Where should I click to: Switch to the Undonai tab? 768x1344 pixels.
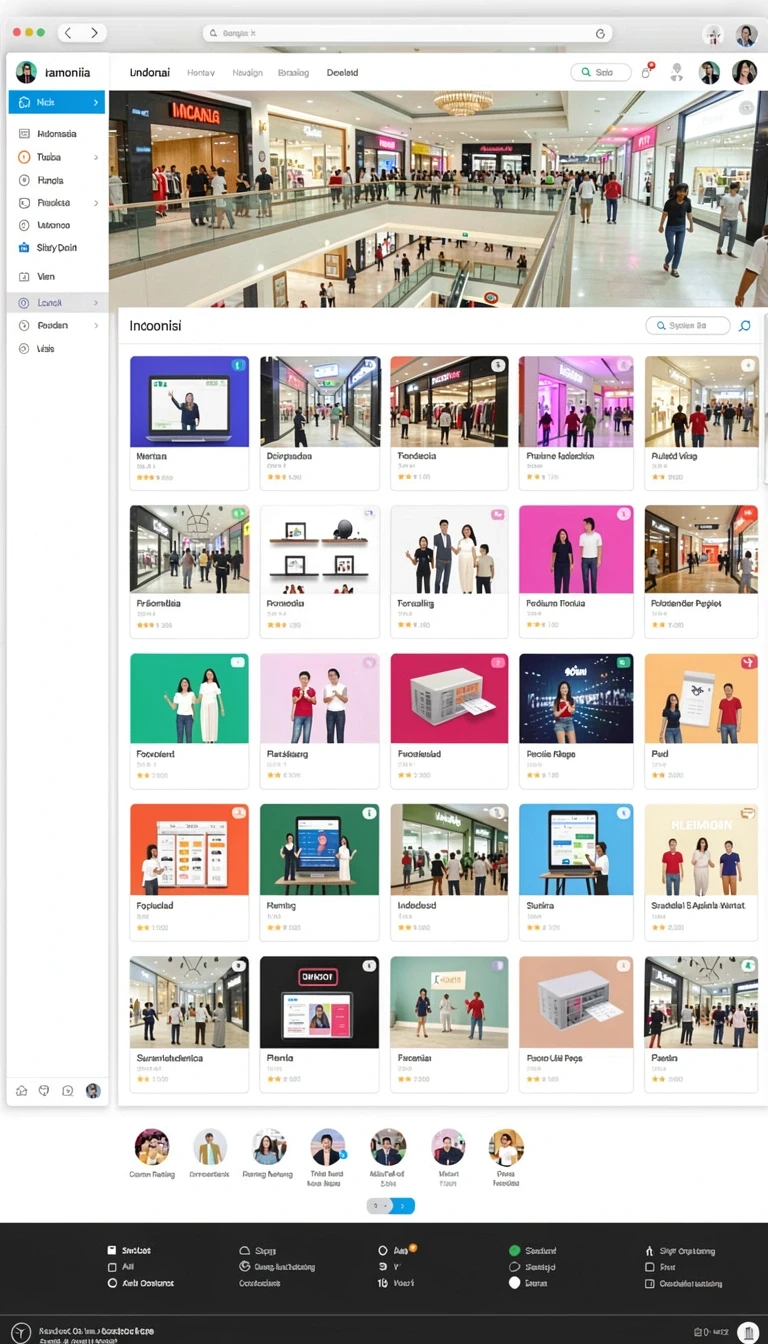[x=150, y=72]
